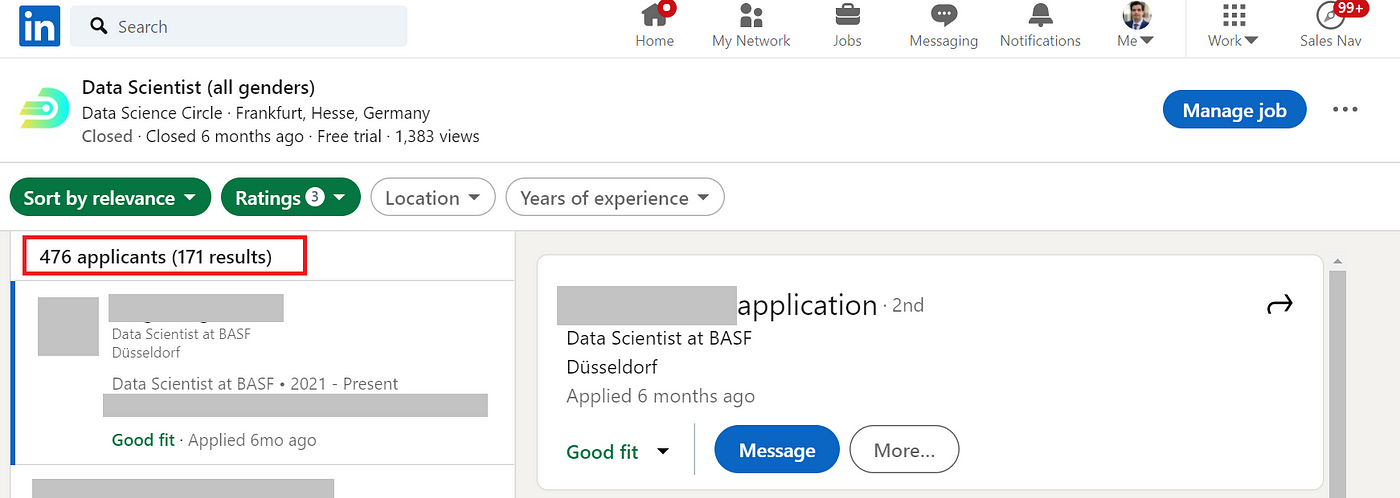Click 'Data Scientist at BASF • 2021 - Present' text
The image size is (1400, 498).
[x=255, y=383]
